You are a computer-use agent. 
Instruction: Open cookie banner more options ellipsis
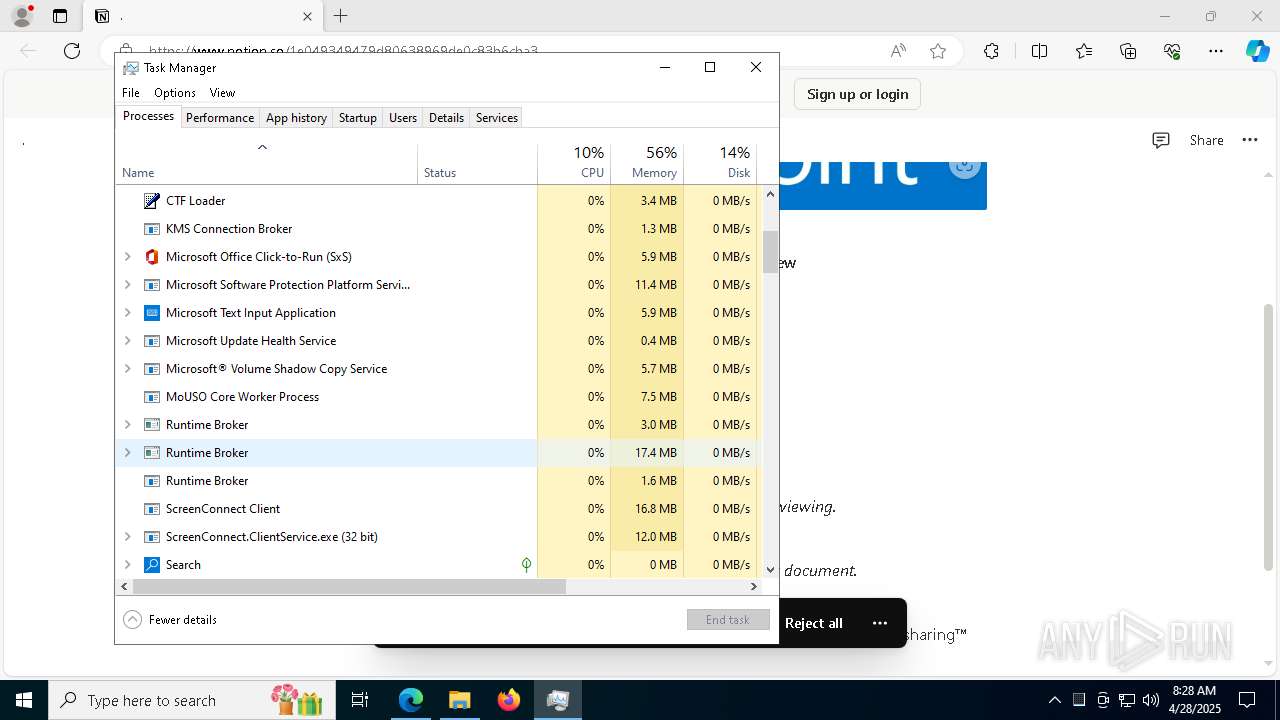(880, 623)
